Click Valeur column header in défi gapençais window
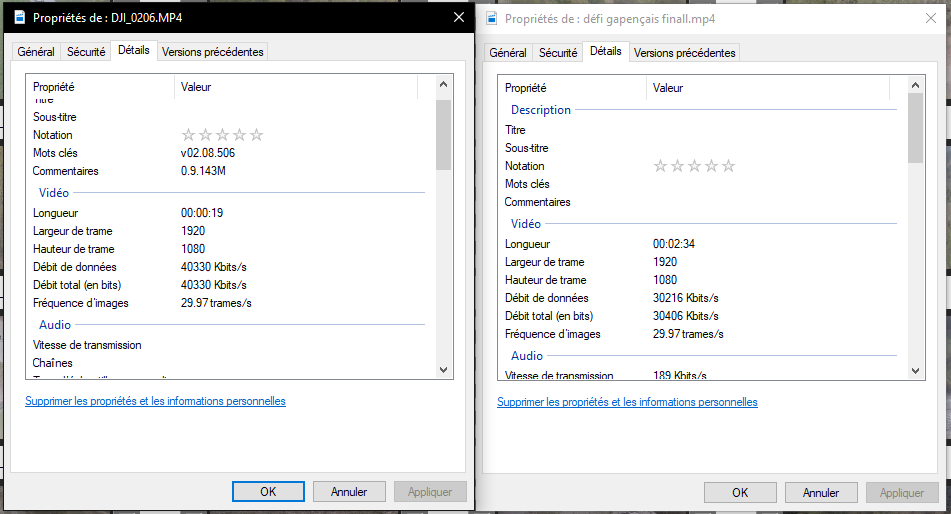The height and width of the screenshot is (514, 951). (768, 88)
